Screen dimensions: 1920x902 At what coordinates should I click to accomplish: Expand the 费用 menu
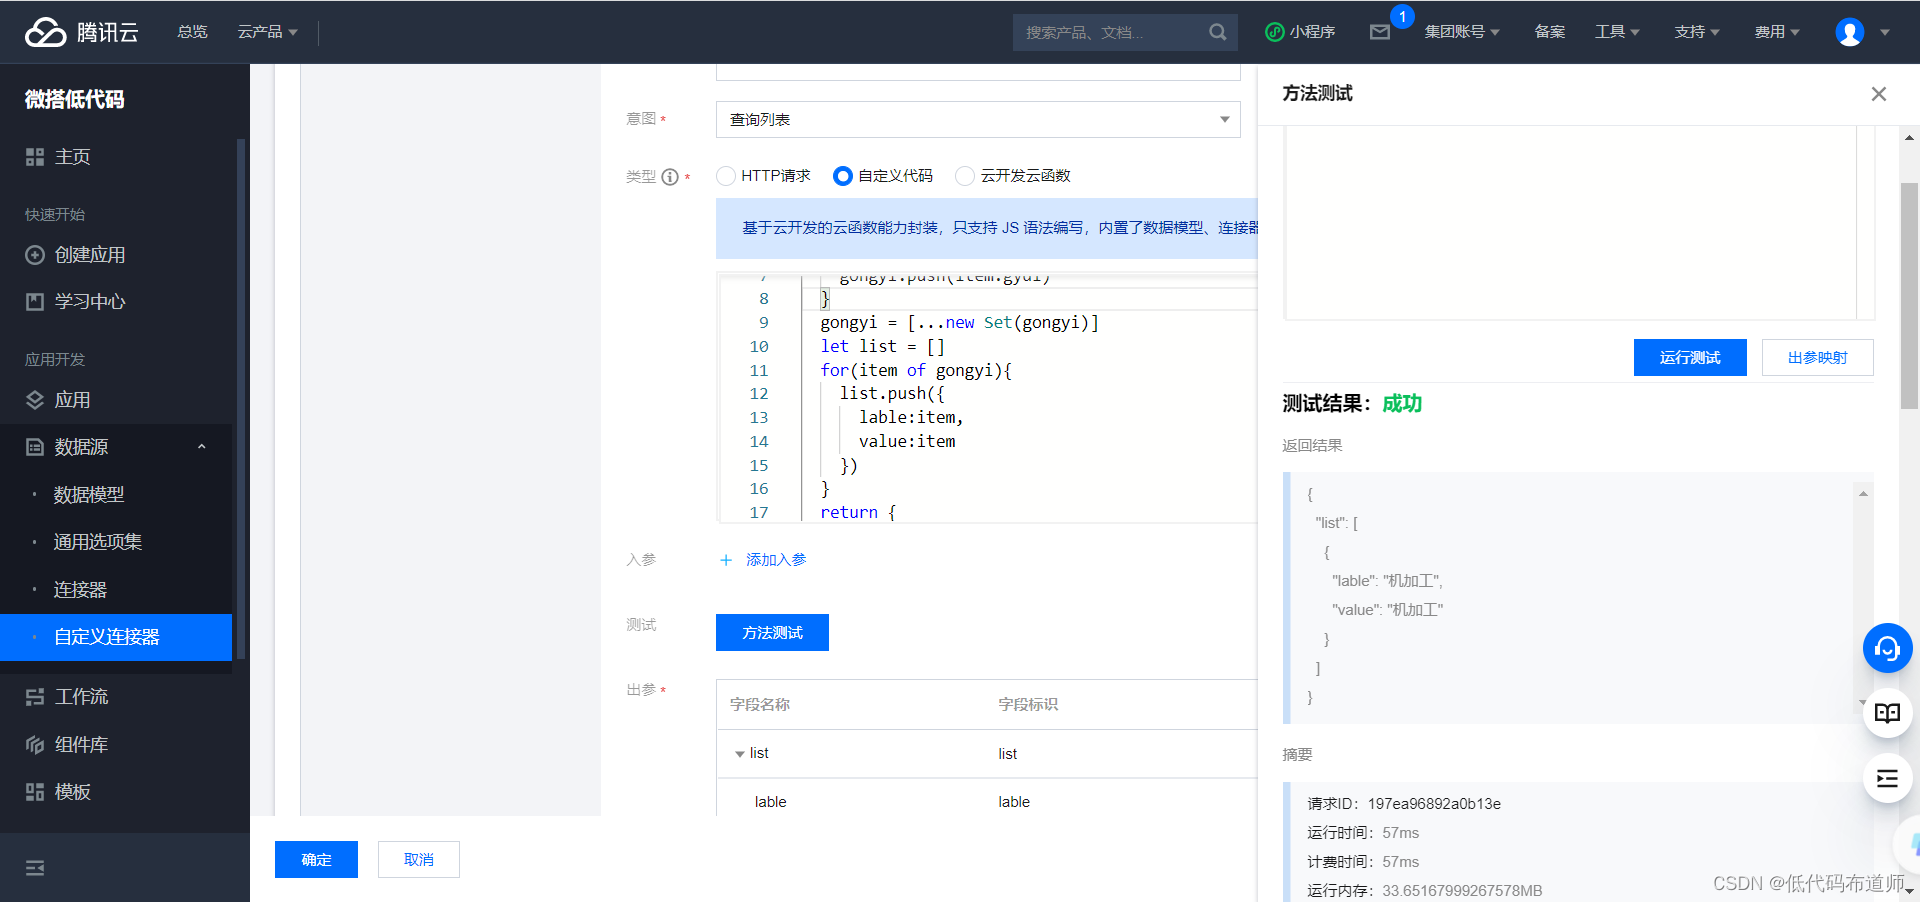1777,32
